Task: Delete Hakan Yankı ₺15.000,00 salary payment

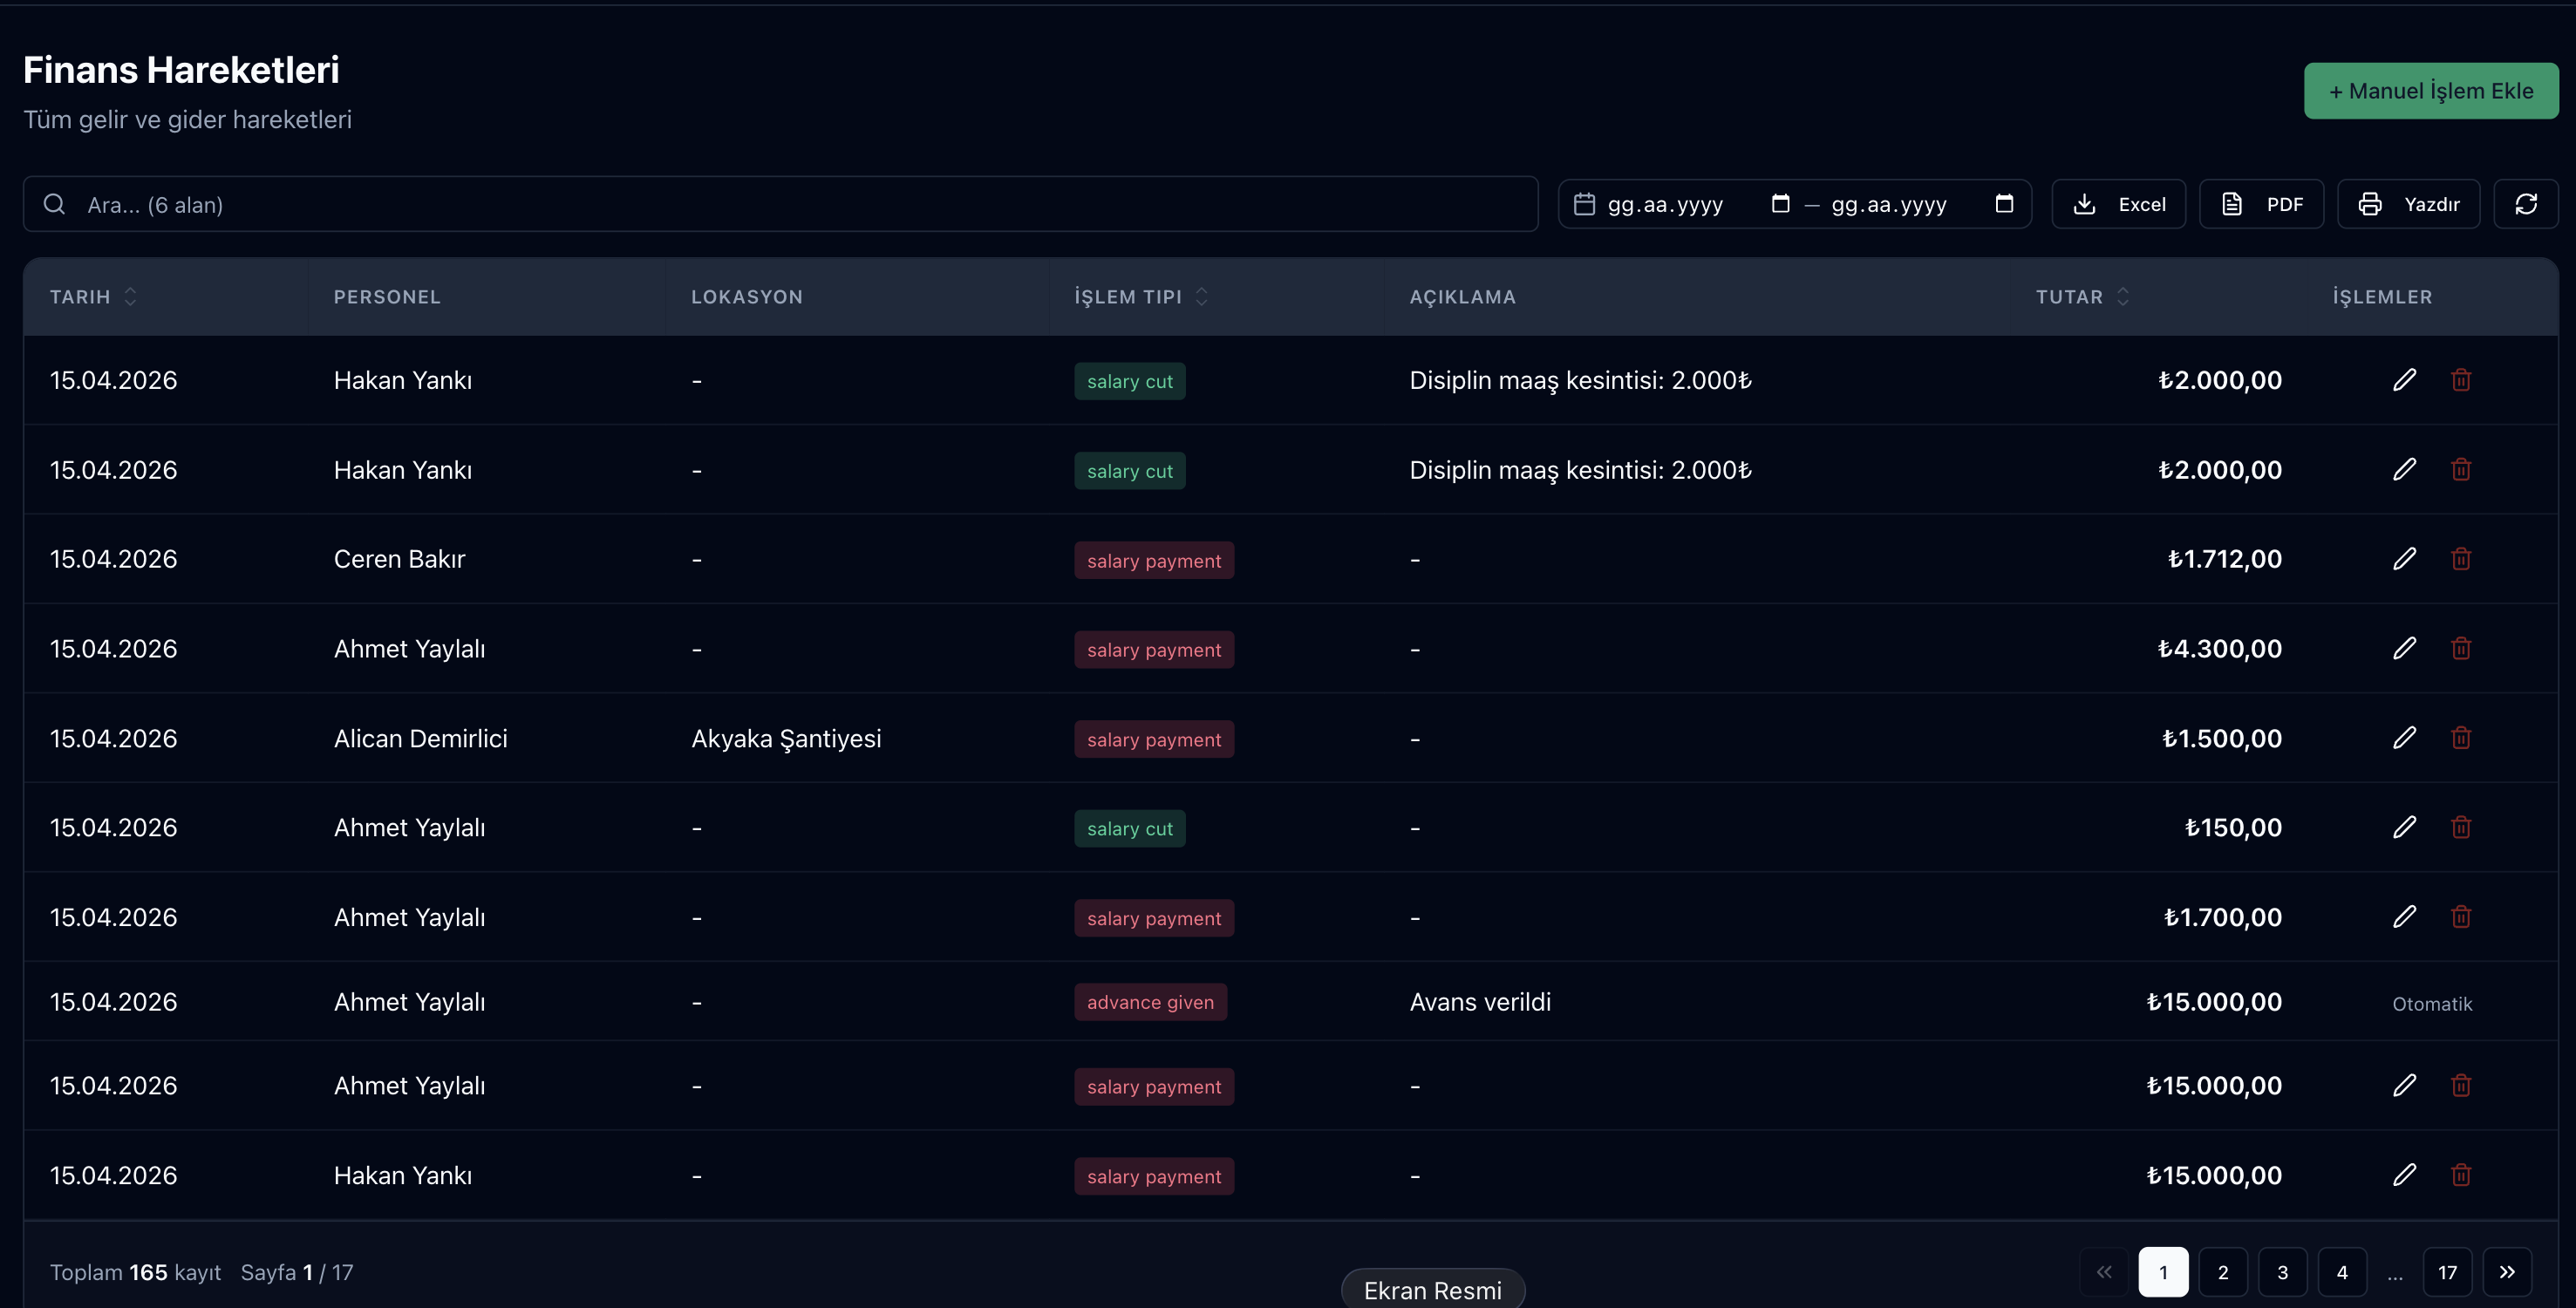Action: 2461,1175
